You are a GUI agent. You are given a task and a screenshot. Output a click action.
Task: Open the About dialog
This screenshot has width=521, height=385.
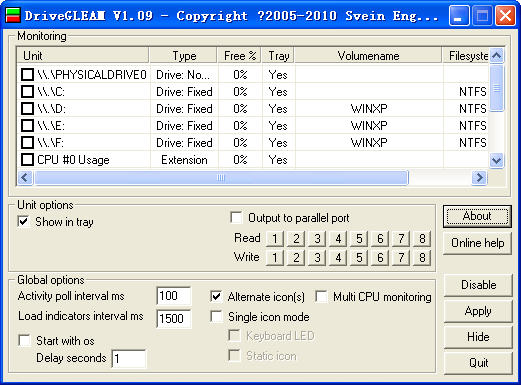click(x=477, y=216)
